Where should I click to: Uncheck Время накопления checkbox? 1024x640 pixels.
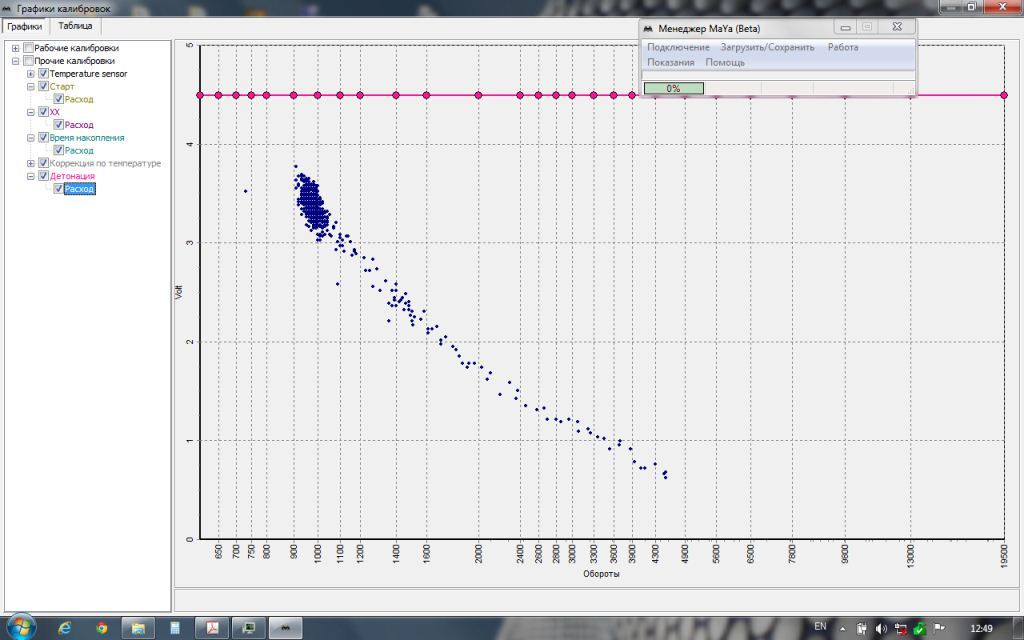point(44,138)
